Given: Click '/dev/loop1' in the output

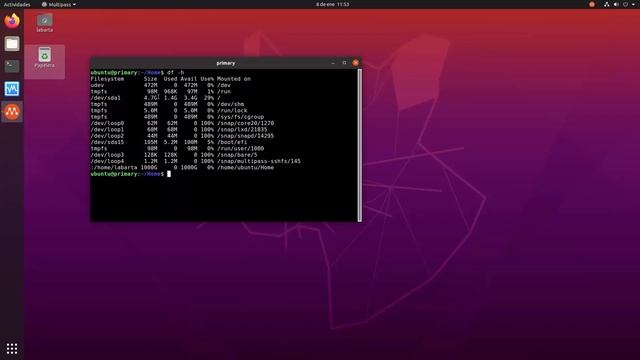Looking at the screenshot, I should 107,130.
